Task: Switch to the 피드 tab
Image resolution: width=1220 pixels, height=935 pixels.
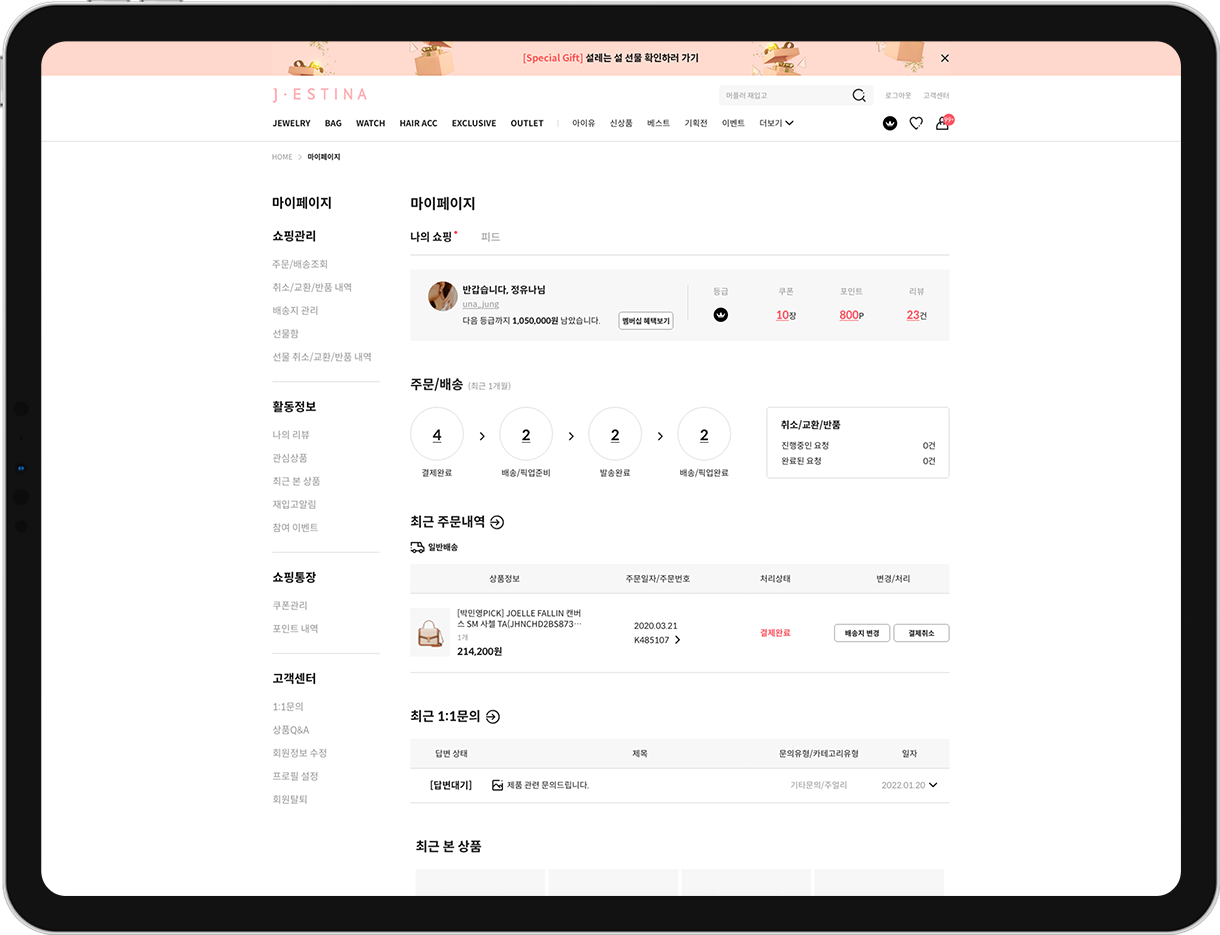Action: pyautogui.click(x=490, y=237)
